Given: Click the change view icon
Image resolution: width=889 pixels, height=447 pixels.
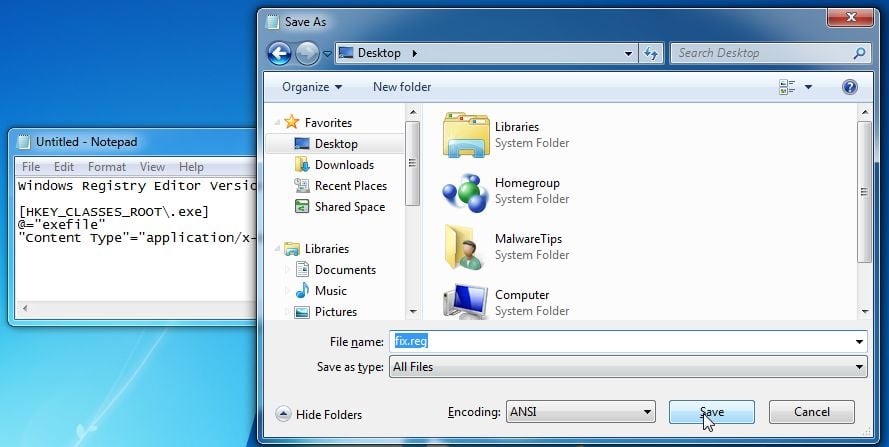Looking at the screenshot, I should click(787, 87).
